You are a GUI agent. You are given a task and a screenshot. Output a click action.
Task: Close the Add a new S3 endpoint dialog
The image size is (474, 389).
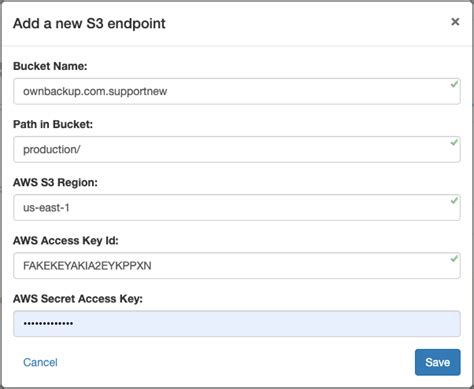pyautogui.click(x=455, y=22)
